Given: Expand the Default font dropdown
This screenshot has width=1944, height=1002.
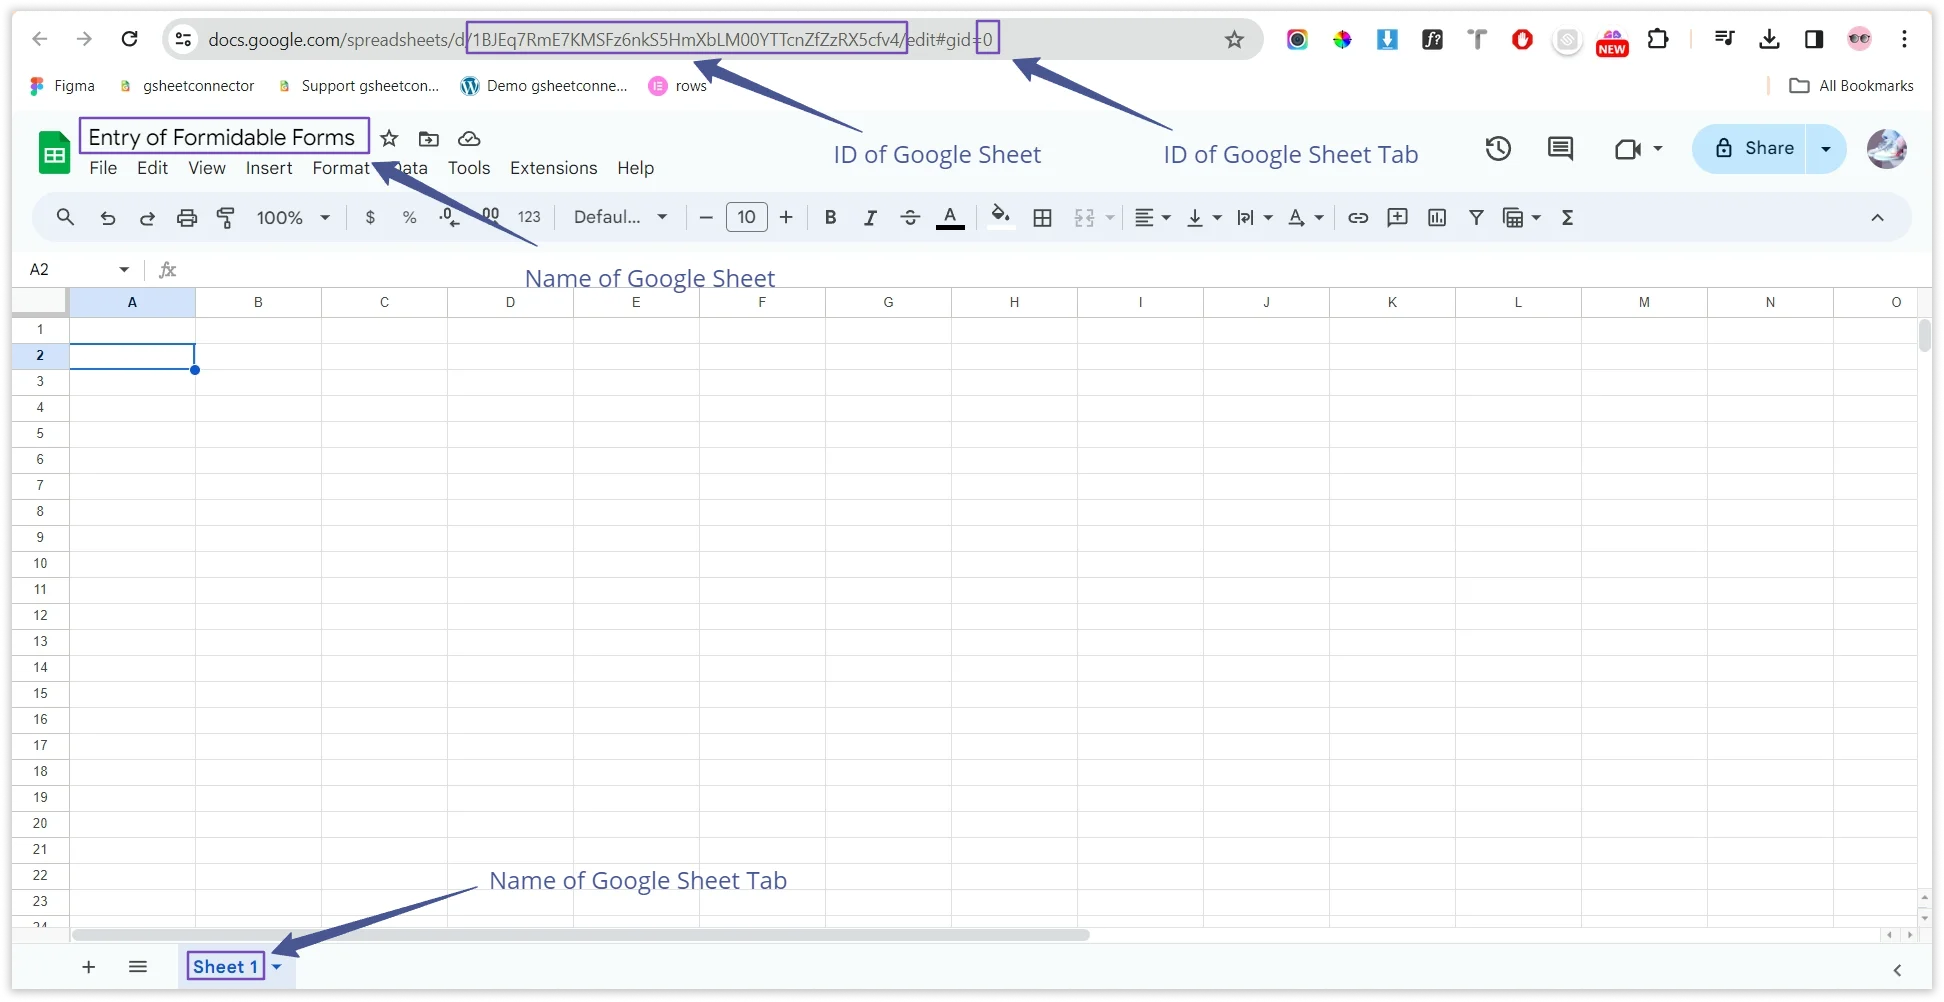Looking at the screenshot, I should click(620, 218).
